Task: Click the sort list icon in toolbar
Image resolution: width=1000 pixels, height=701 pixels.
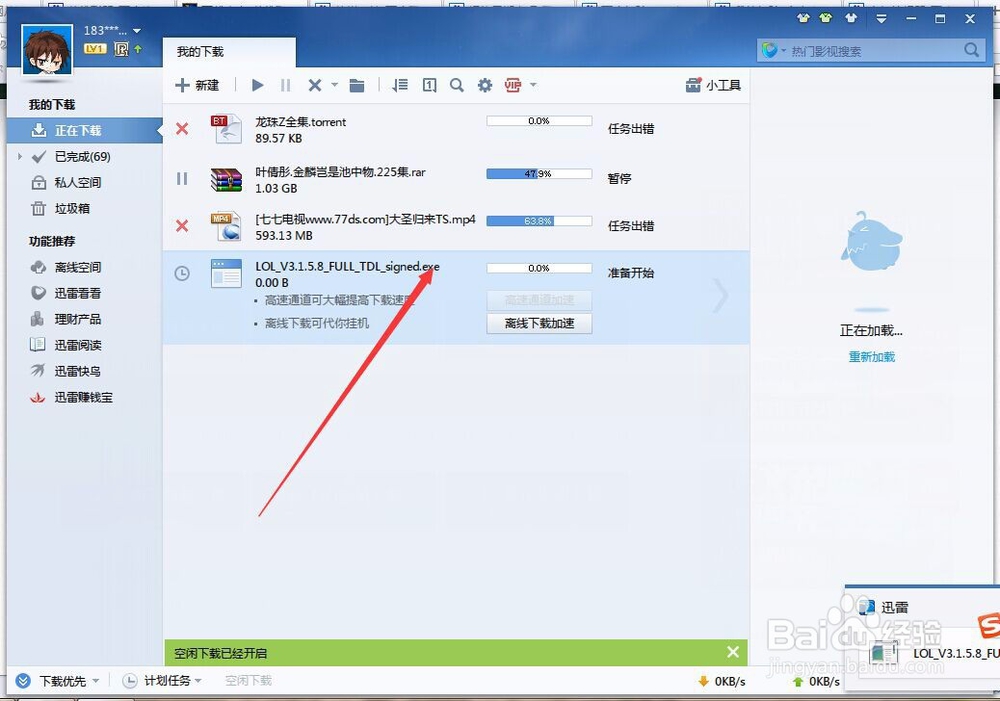Action: 400,85
